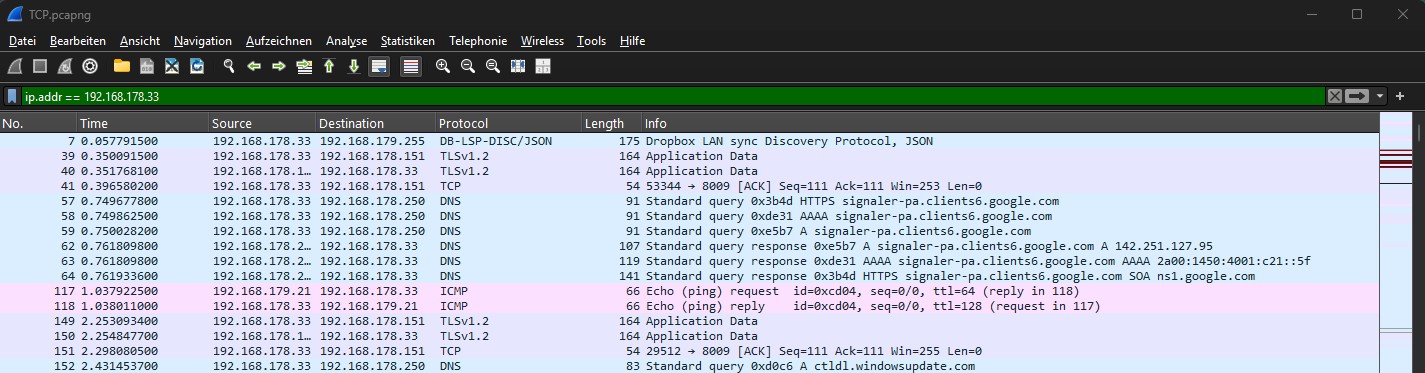Select packet 64 SOA response row
Viewport: 1425px width, 373px height.
point(689,276)
